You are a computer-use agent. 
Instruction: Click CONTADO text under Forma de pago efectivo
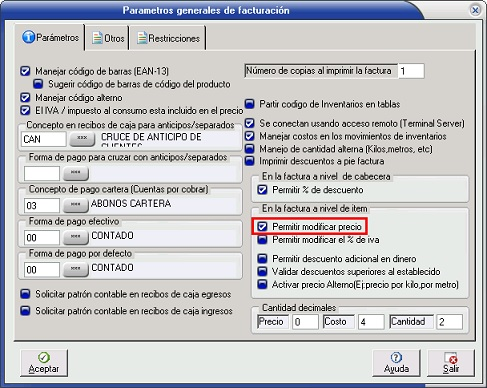(x=112, y=236)
